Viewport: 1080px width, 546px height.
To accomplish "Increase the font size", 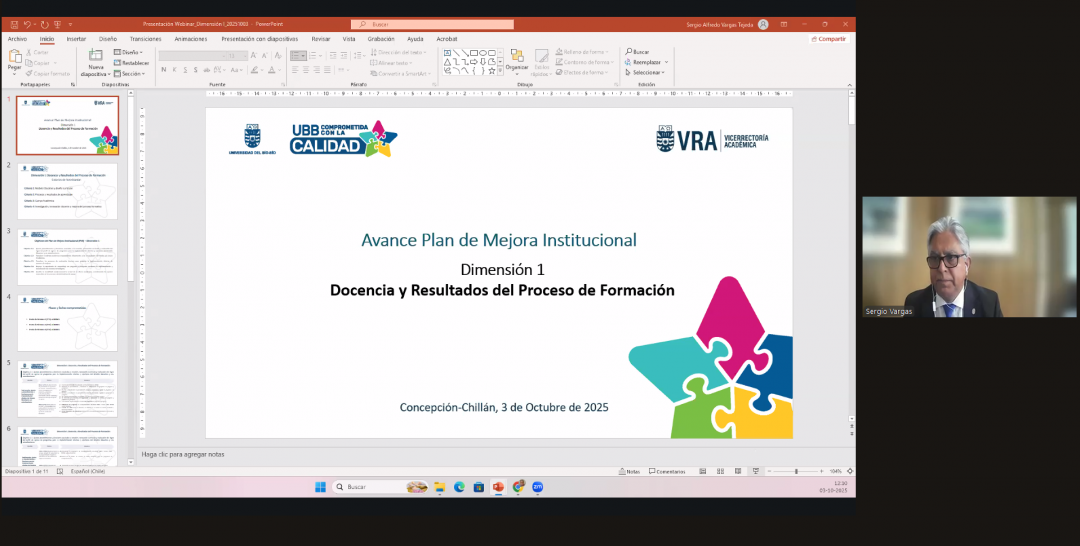I will pos(253,56).
